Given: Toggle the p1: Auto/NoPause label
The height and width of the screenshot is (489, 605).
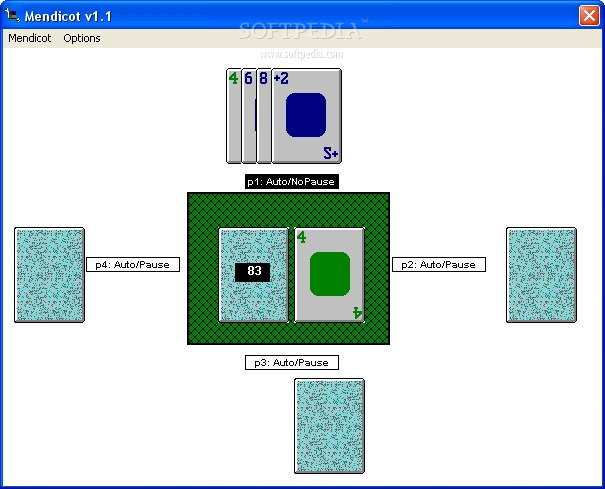Looking at the screenshot, I should [x=292, y=182].
